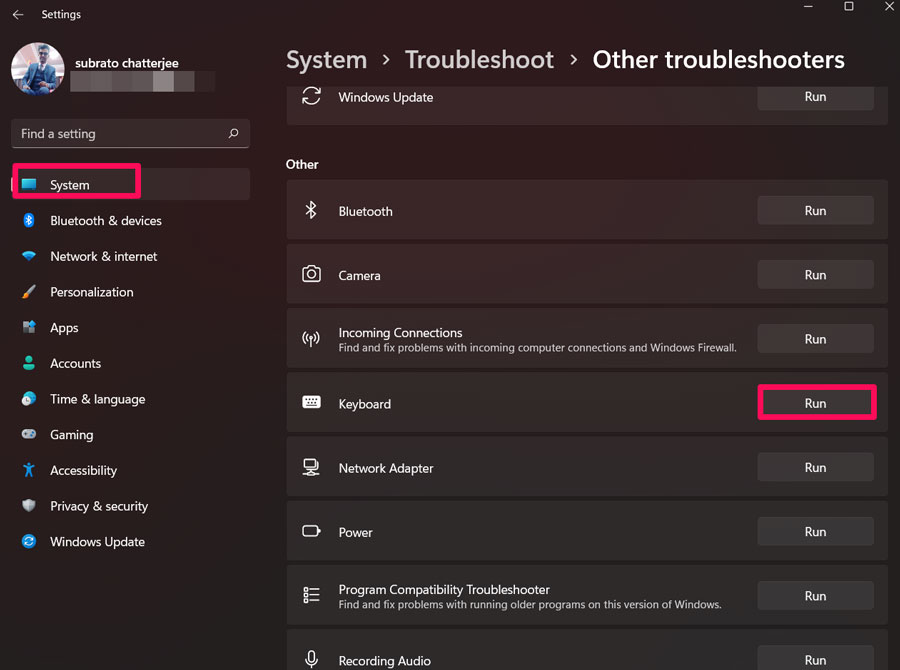Screen dimensions: 900x670
Task: Click the Camera row icon
Action: click(x=312, y=274)
